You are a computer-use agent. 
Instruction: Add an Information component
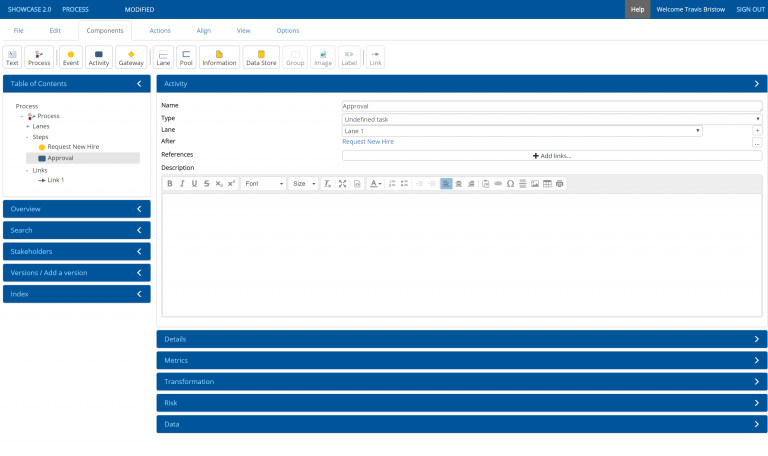[219, 57]
